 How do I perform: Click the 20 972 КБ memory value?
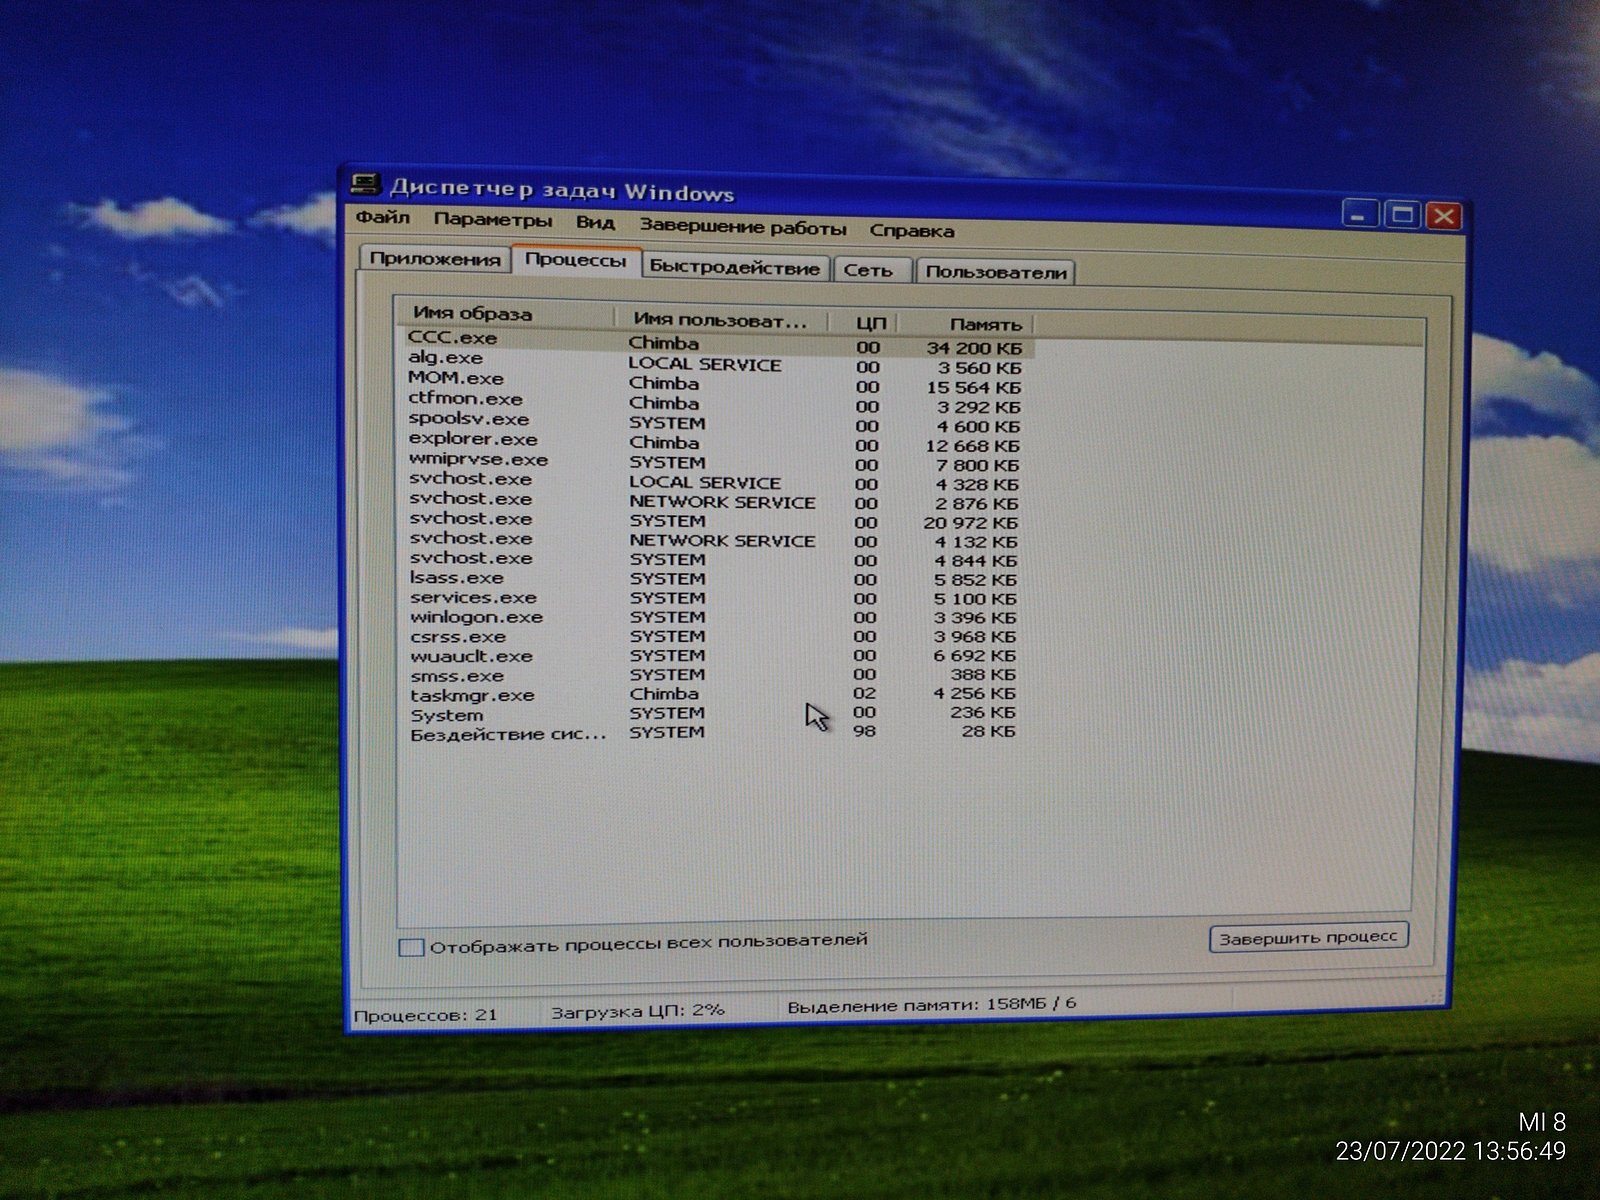pyautogui.click(x=970, y=522)
